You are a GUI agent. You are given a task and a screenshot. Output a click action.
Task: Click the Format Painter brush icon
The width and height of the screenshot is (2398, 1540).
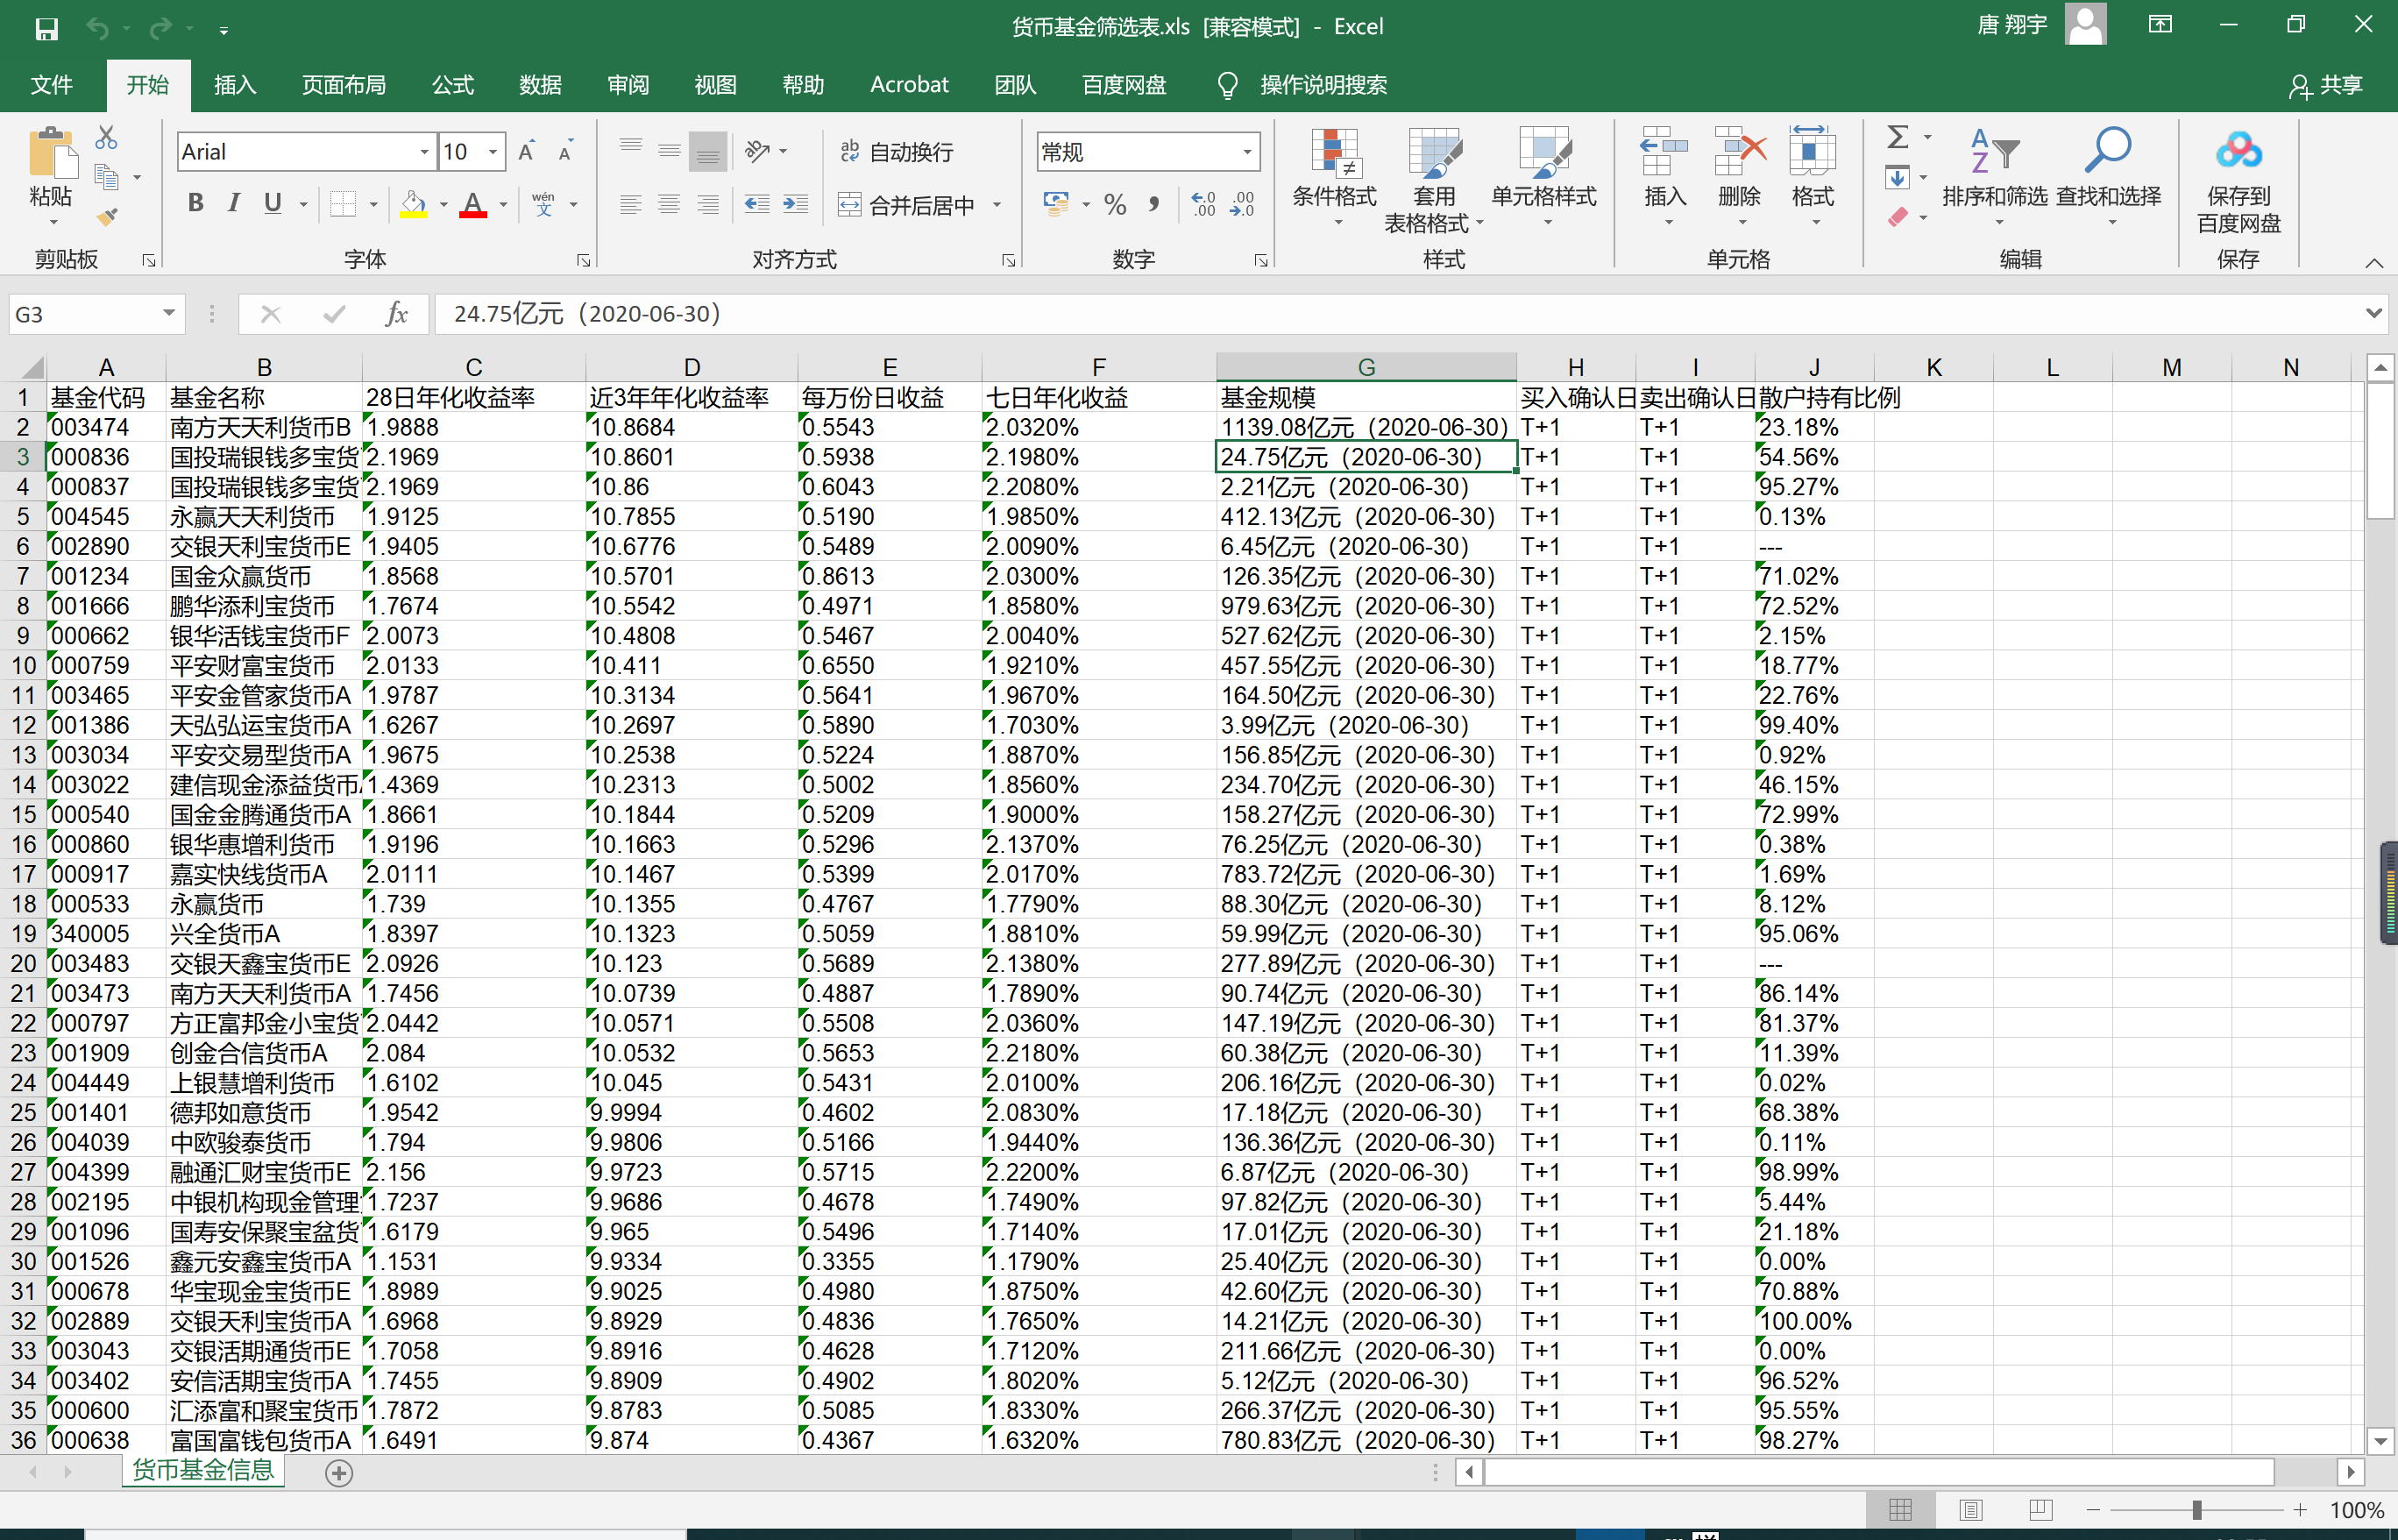[107, 217]
